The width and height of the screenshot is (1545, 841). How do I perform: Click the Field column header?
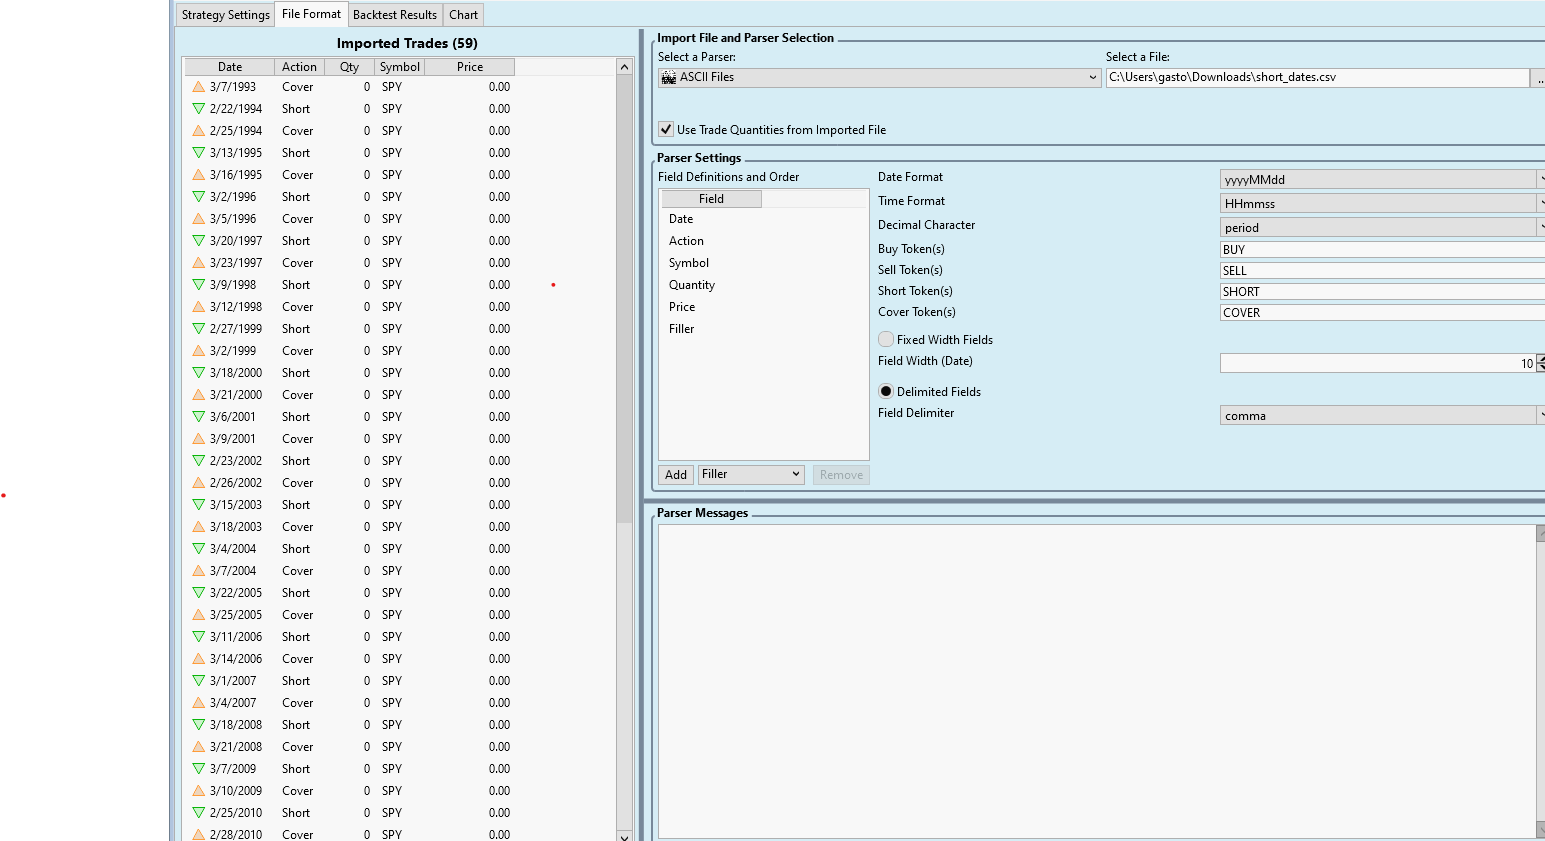pyautogui.click(x=711, y=199)
